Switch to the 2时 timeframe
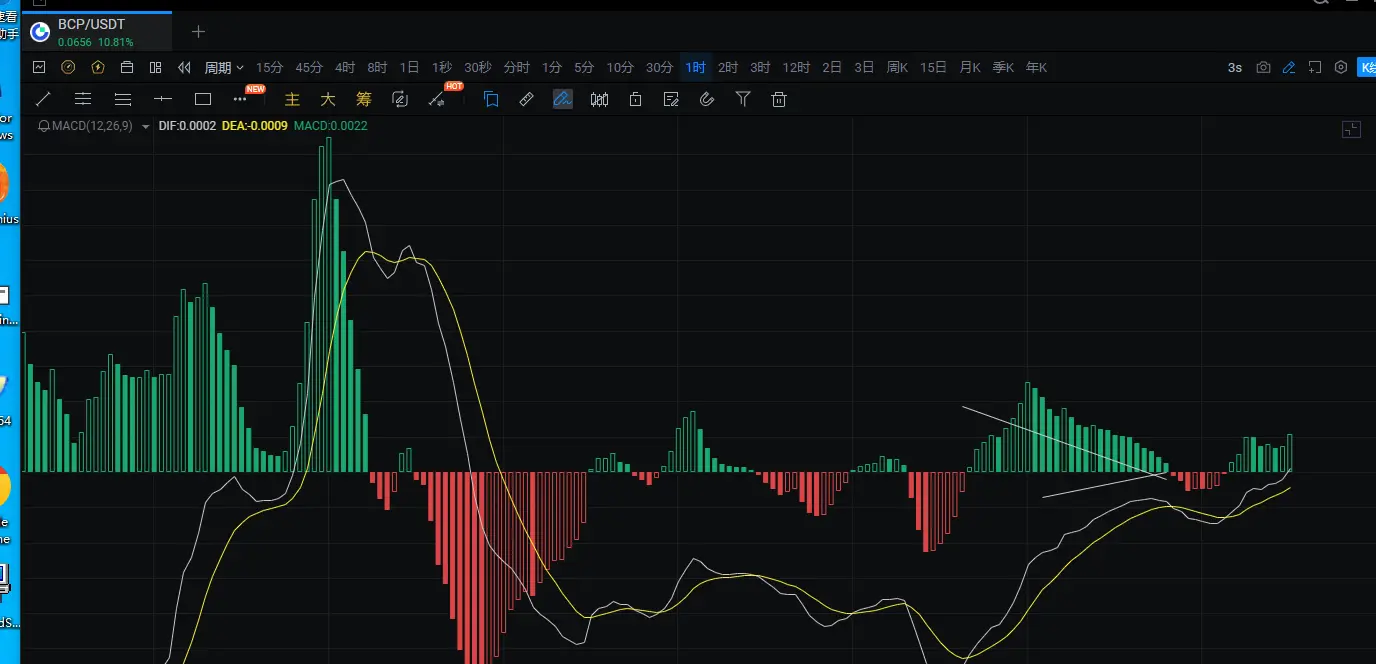Viewport: 1376px width, 664px height. [x=728, y=67]
